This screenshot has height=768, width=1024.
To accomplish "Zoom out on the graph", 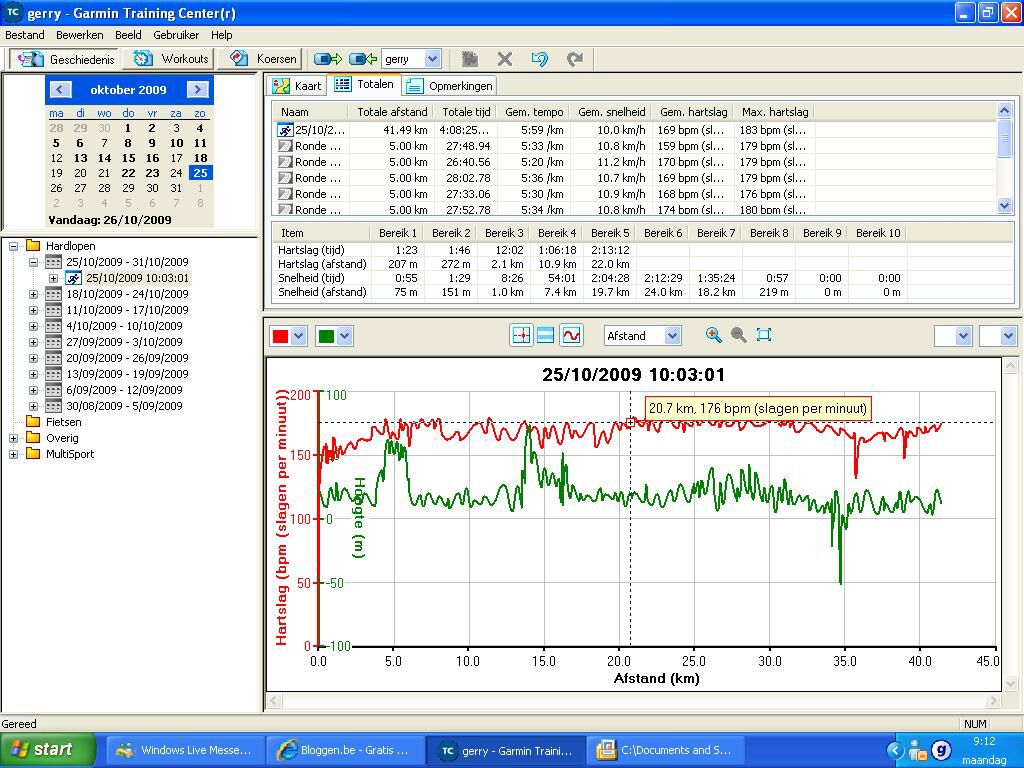I will pos(739,335).
